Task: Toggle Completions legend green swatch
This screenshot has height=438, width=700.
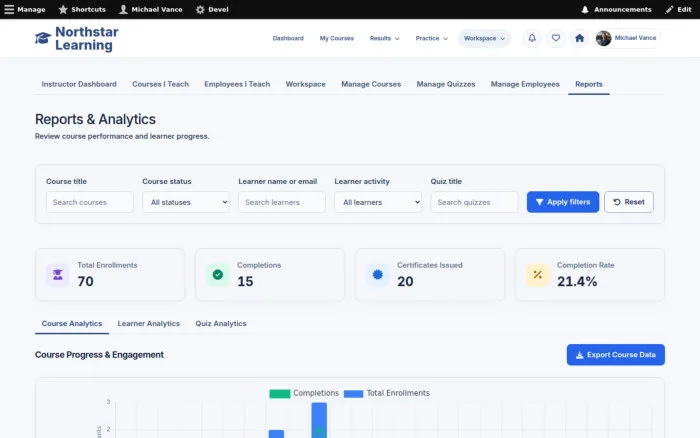Action: click(280, 394)
